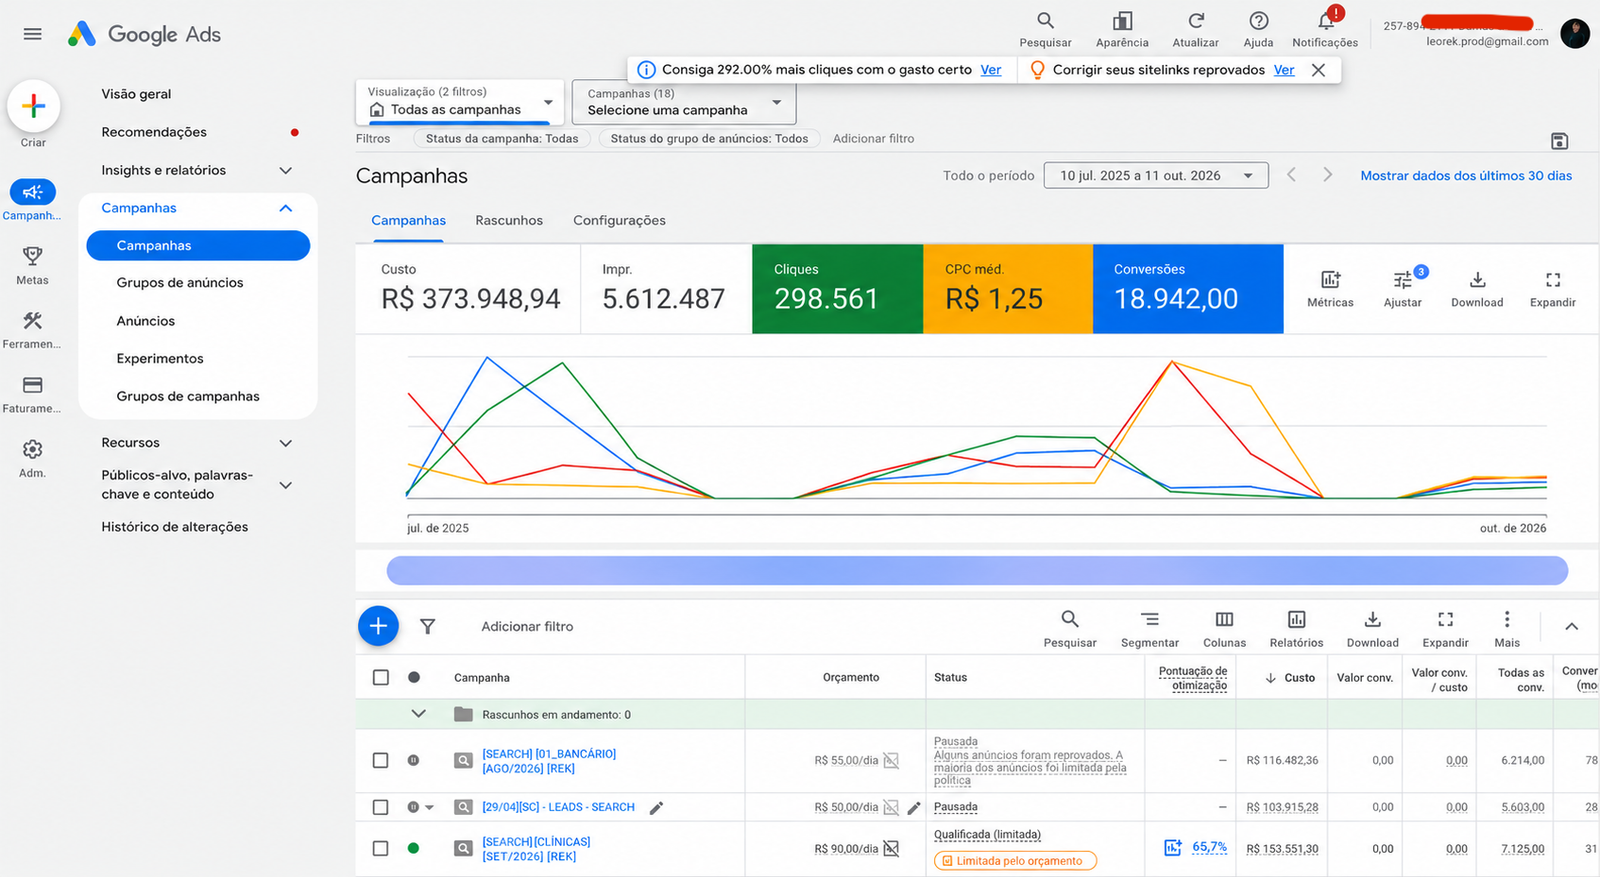Open the Métricas chart icon
Screen dimensions: 1600x877
pyautogui.click(x=1330, y=280)
